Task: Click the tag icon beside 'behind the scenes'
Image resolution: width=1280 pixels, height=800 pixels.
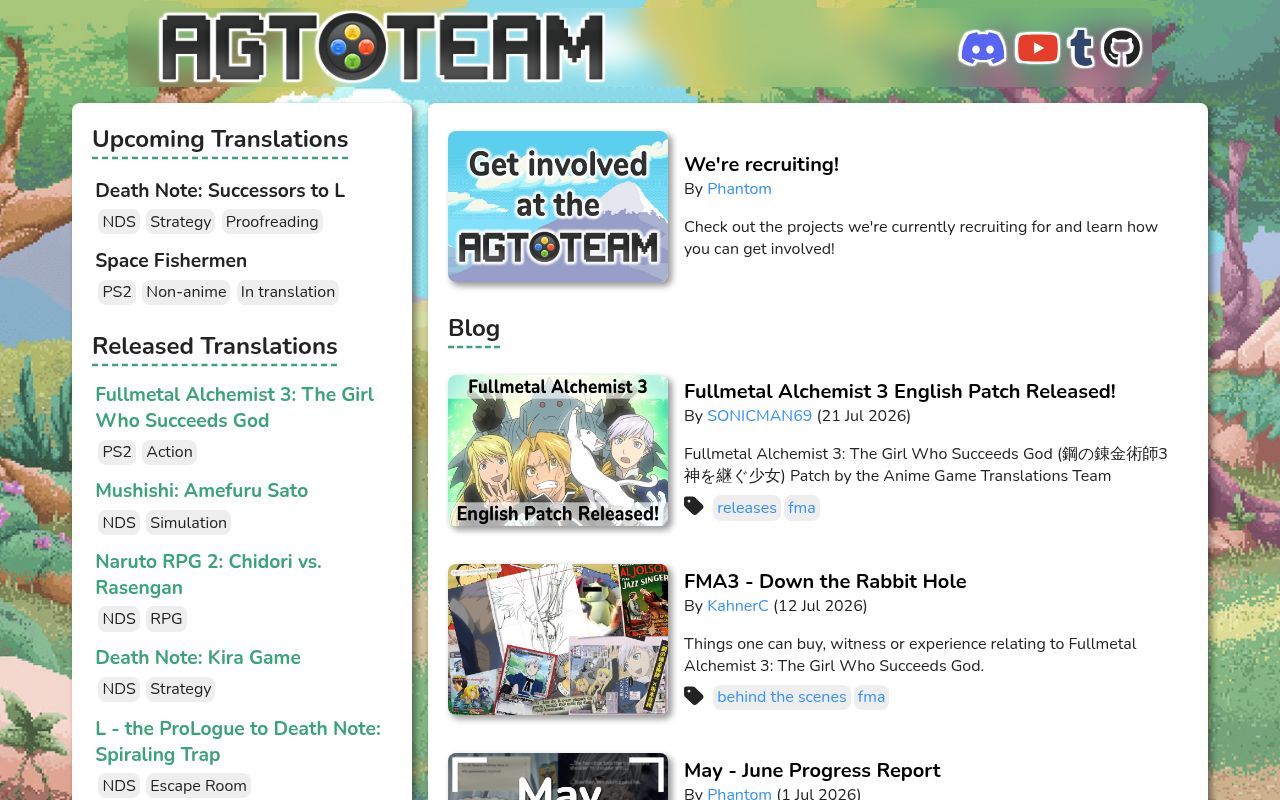Action: tap(694, 695)
